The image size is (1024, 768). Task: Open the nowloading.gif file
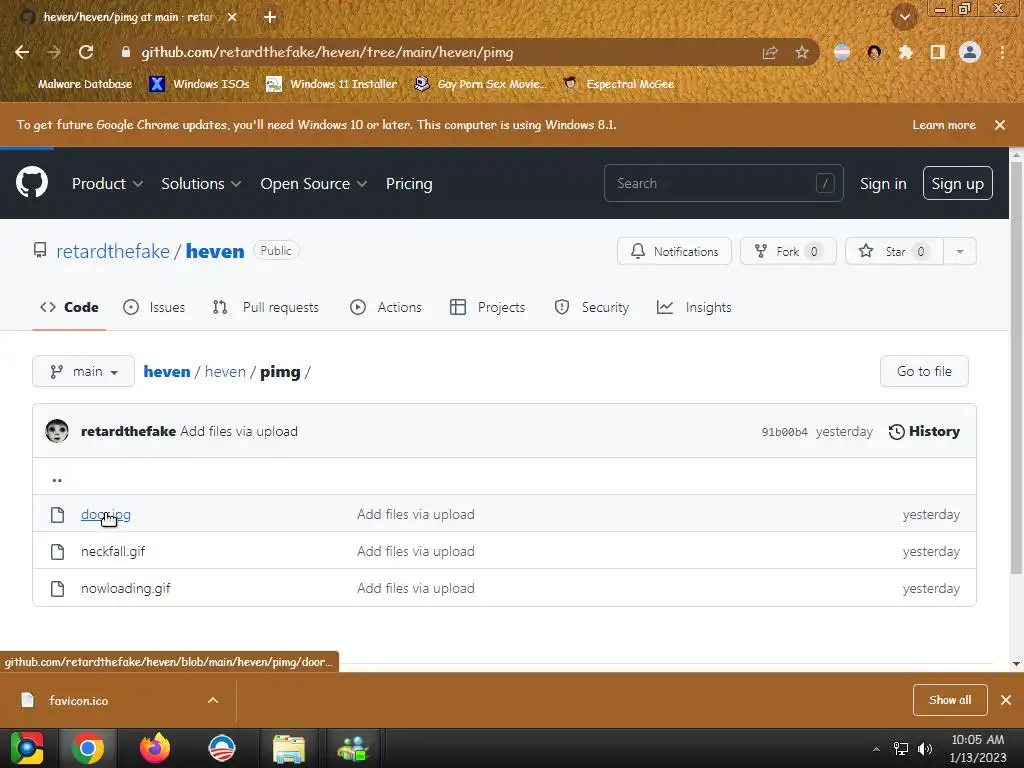(125, 589)
